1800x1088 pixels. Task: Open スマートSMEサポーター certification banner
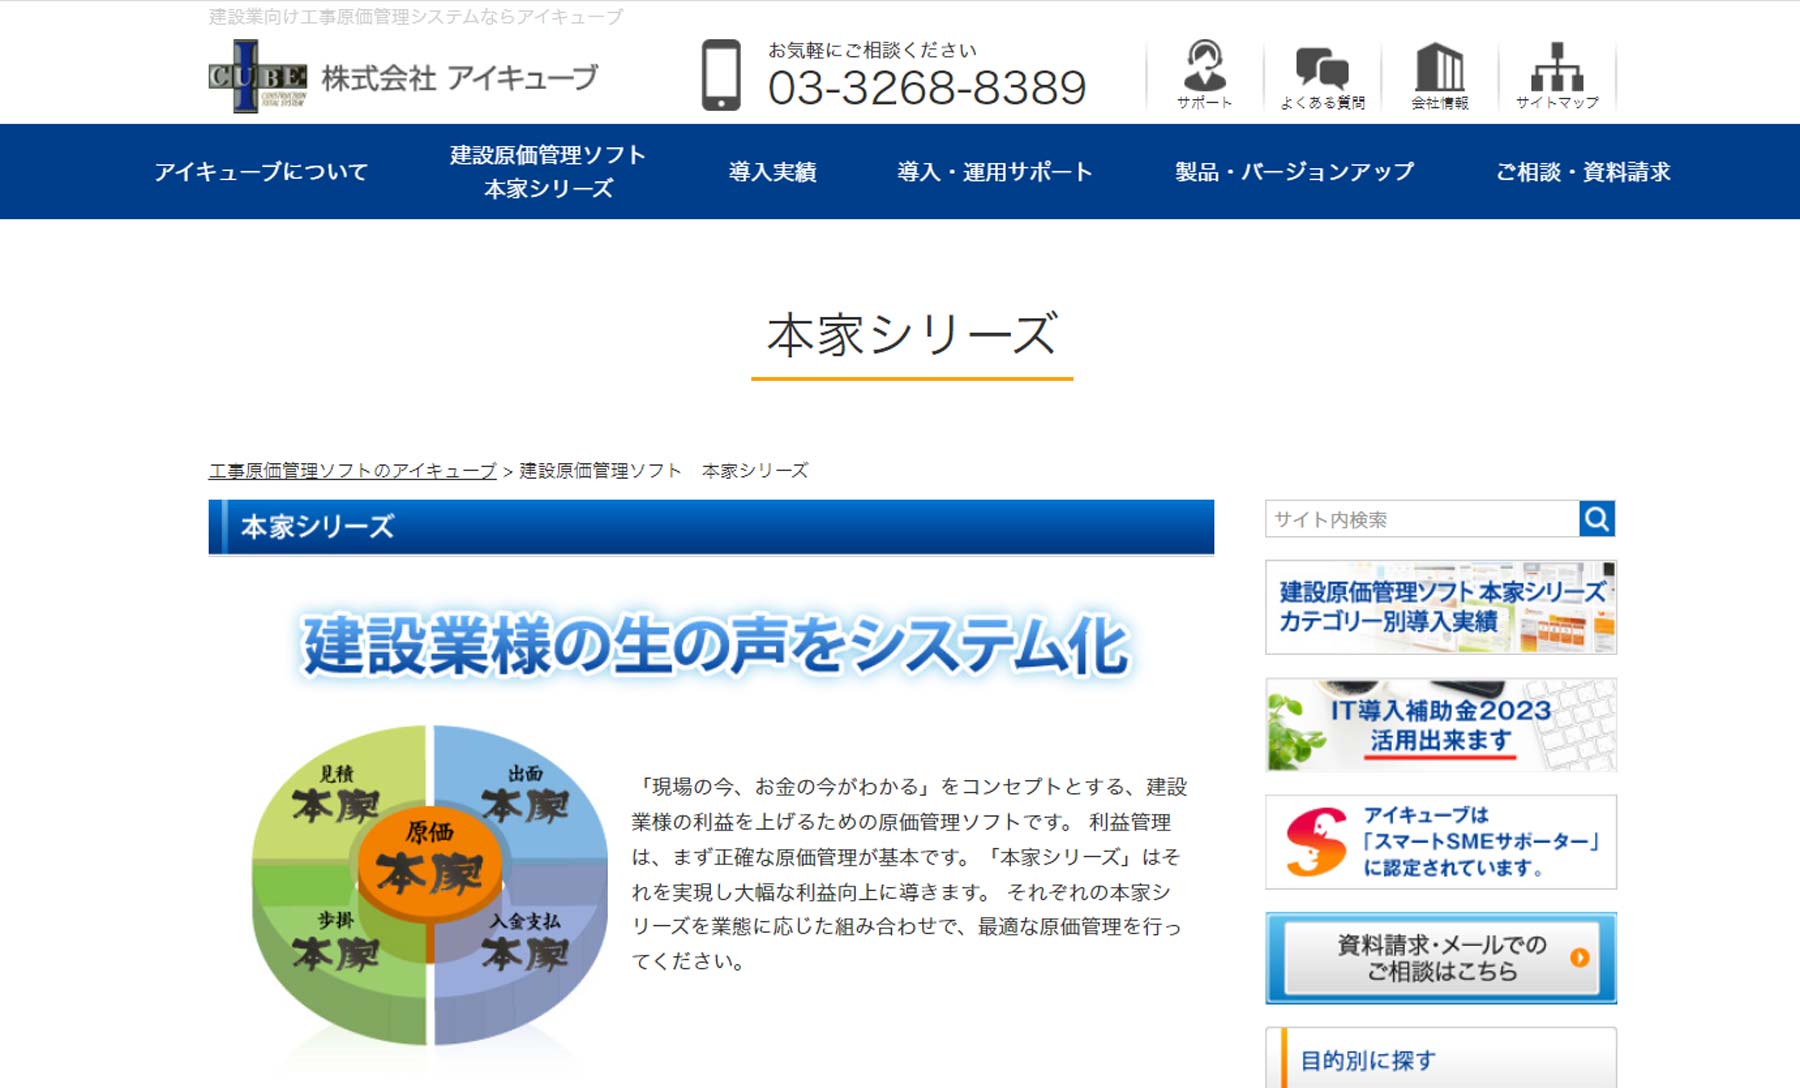pyautogui.click(x=1440, y=842)
